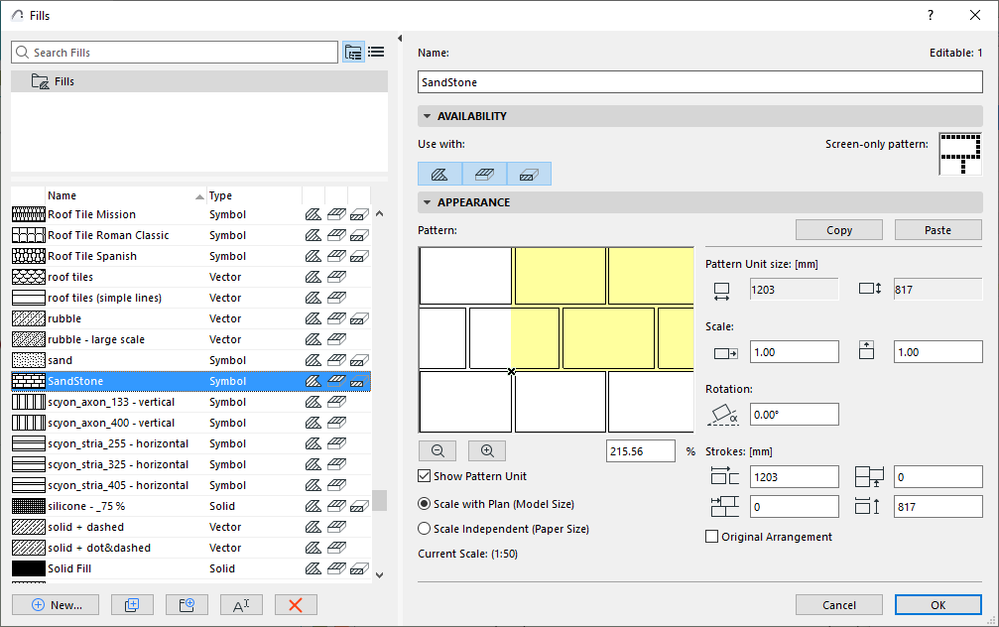Image resolution: width=999 pixels, height=627 pixels.
Task: Select Scale Independent (Paper Size)
Action: pos(425,529)
